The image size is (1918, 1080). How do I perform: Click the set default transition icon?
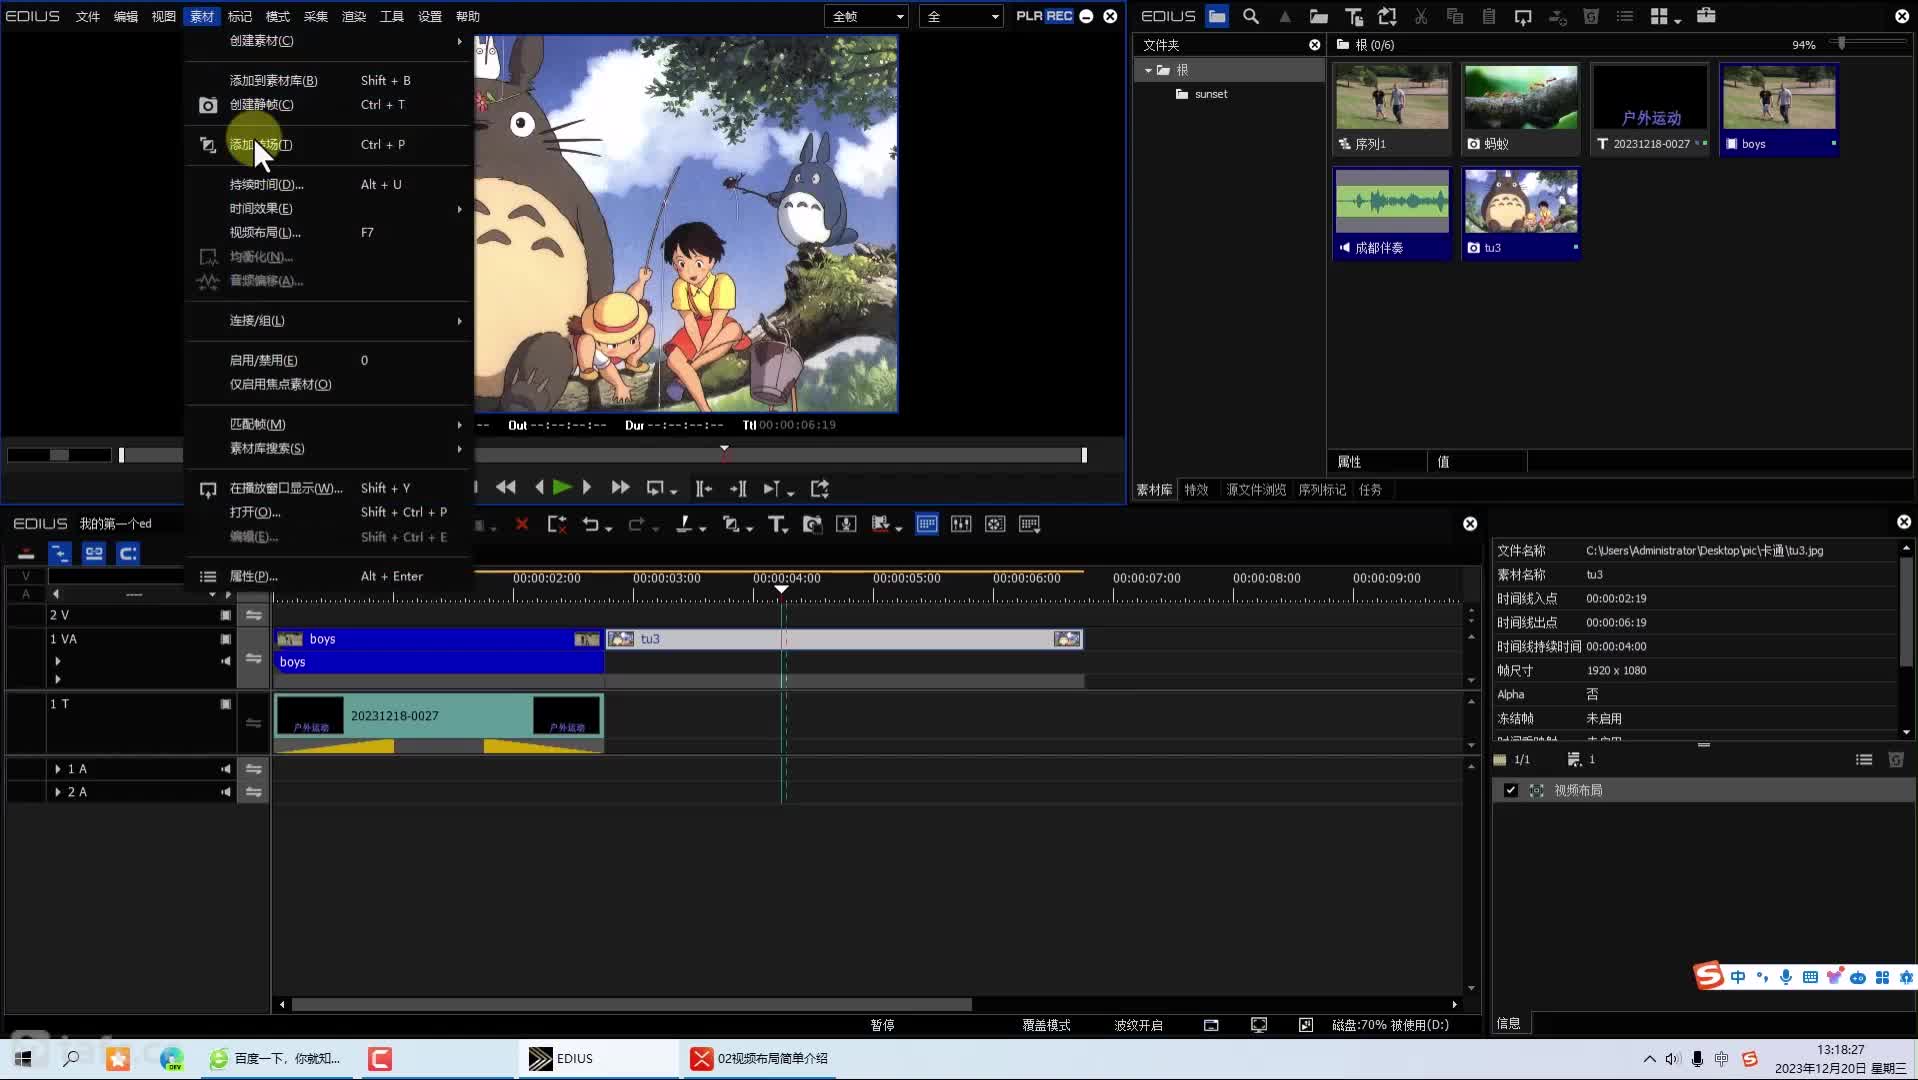[731, 524]
